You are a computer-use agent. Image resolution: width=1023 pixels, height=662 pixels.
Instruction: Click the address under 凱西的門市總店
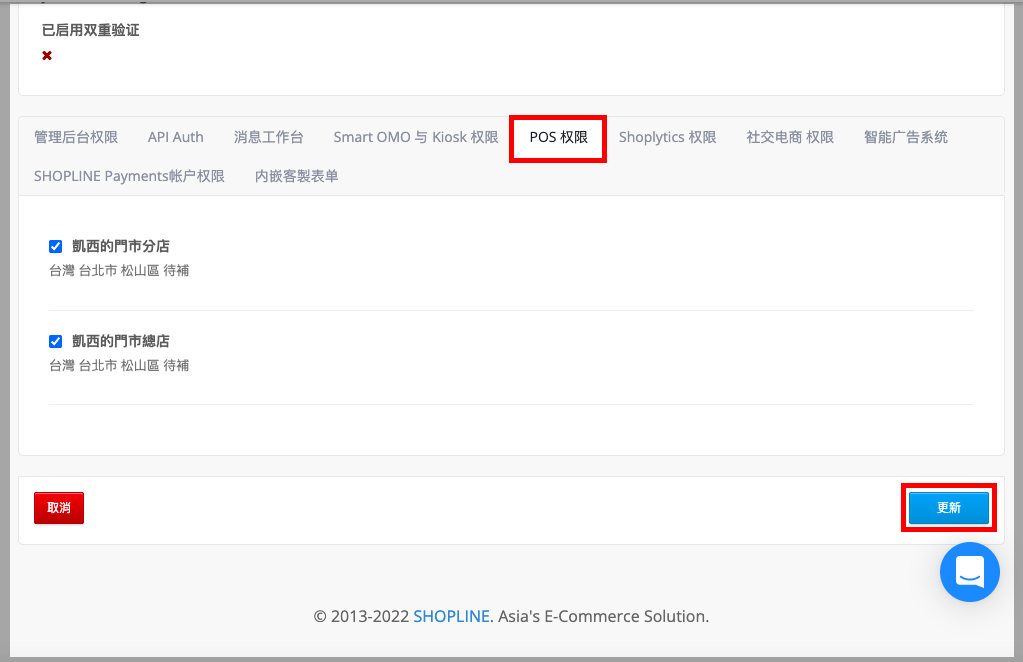tap(119, 365)
